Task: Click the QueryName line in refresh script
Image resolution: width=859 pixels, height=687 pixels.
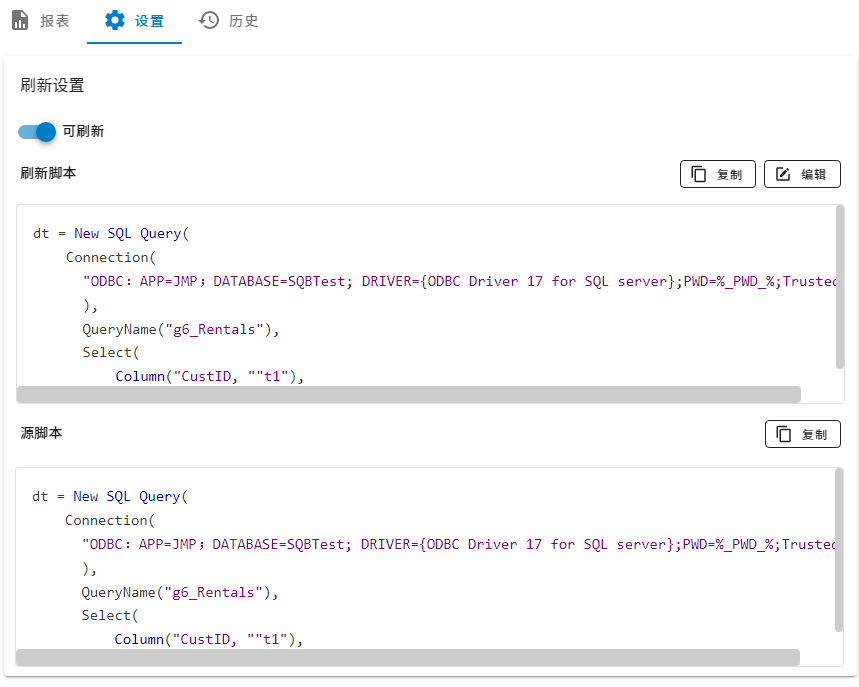Action: pos(181,329)
